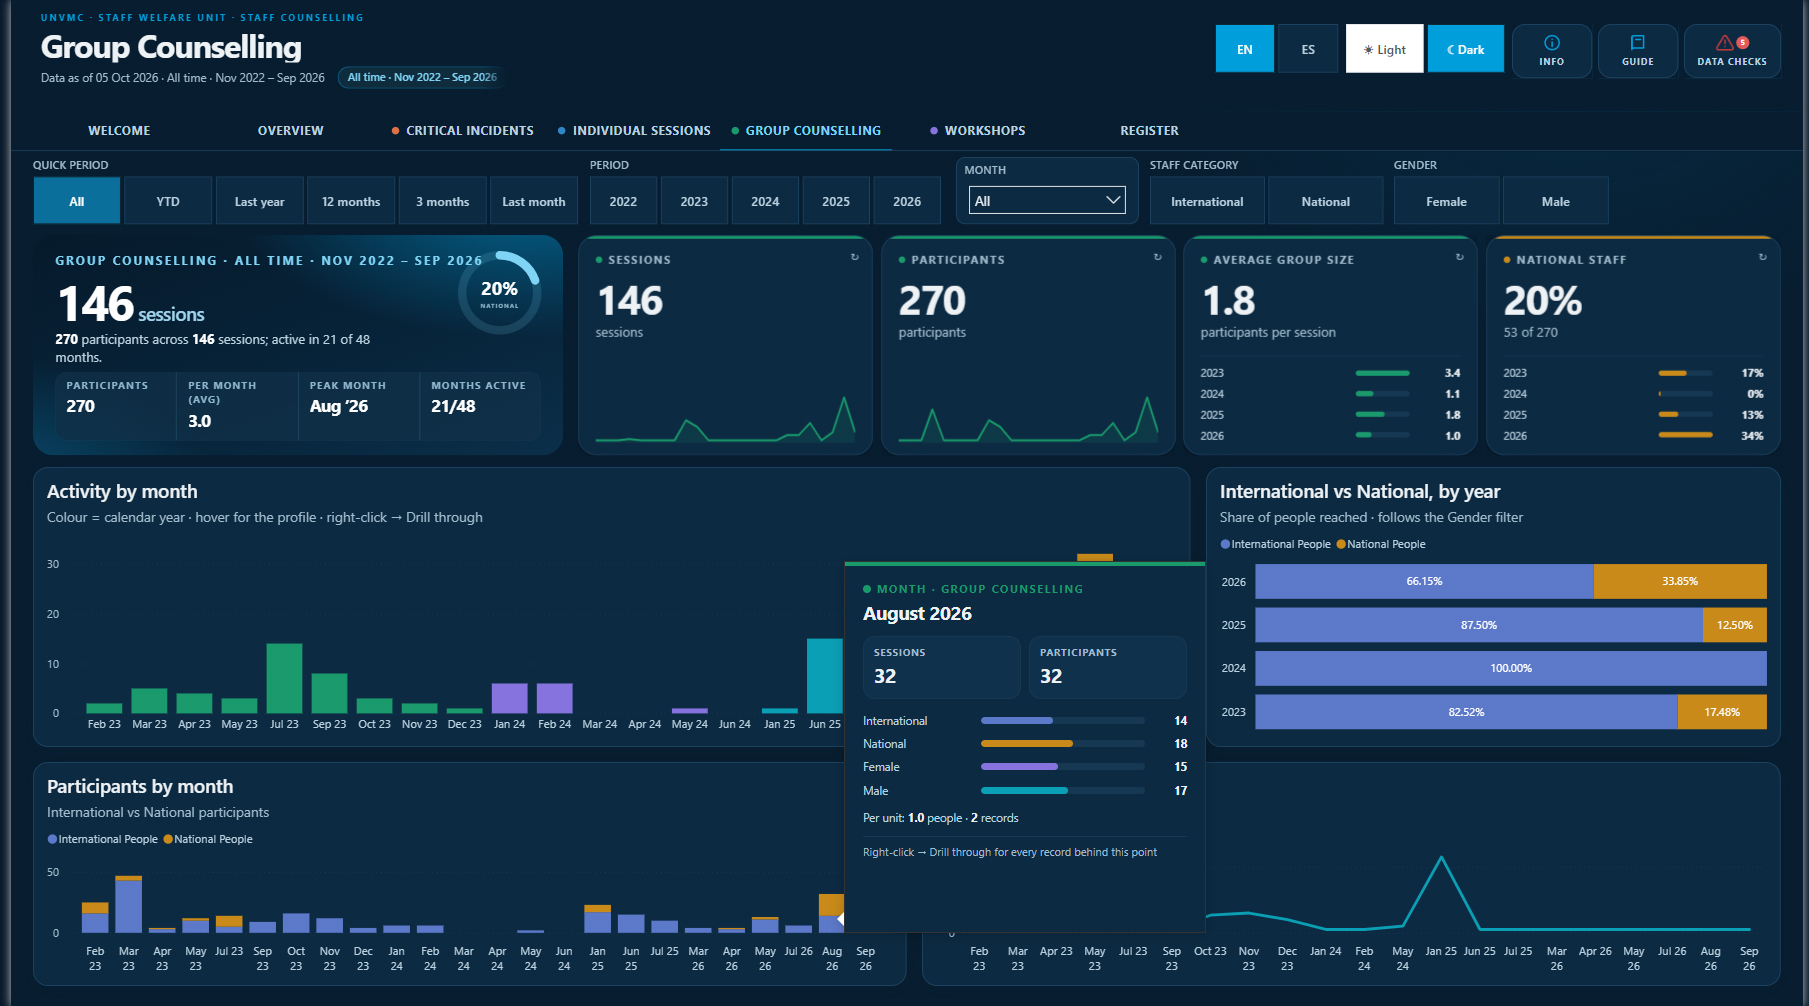
Task: Click 2025 National 12.50% bar segment
Action: (x=1735, y=625)
